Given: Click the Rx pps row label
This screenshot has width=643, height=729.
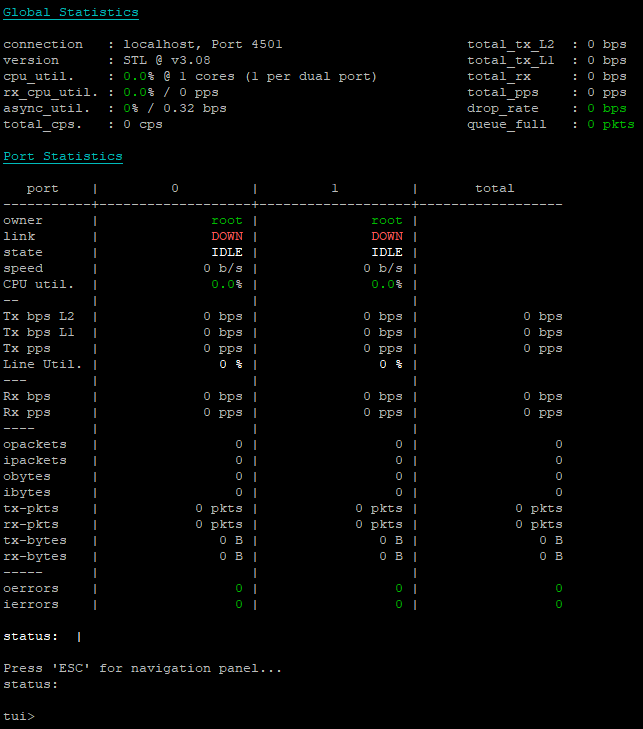Looking at the screenshot, I should click(27, 413).
